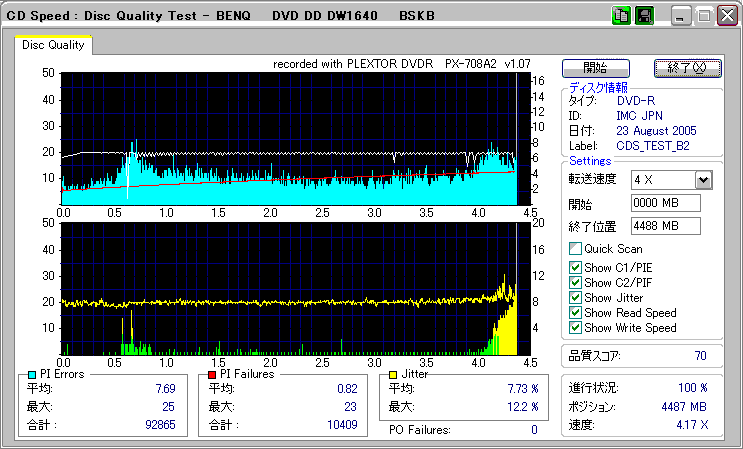Minimize the CD Speed window
Image resolution: width=743 pixels, height=449 pixels.
(681, 17)
